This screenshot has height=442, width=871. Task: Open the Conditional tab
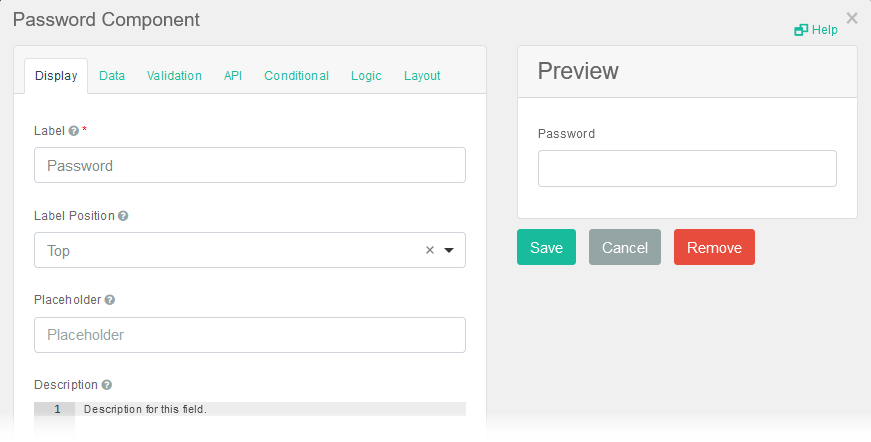[x=296, y=76]
